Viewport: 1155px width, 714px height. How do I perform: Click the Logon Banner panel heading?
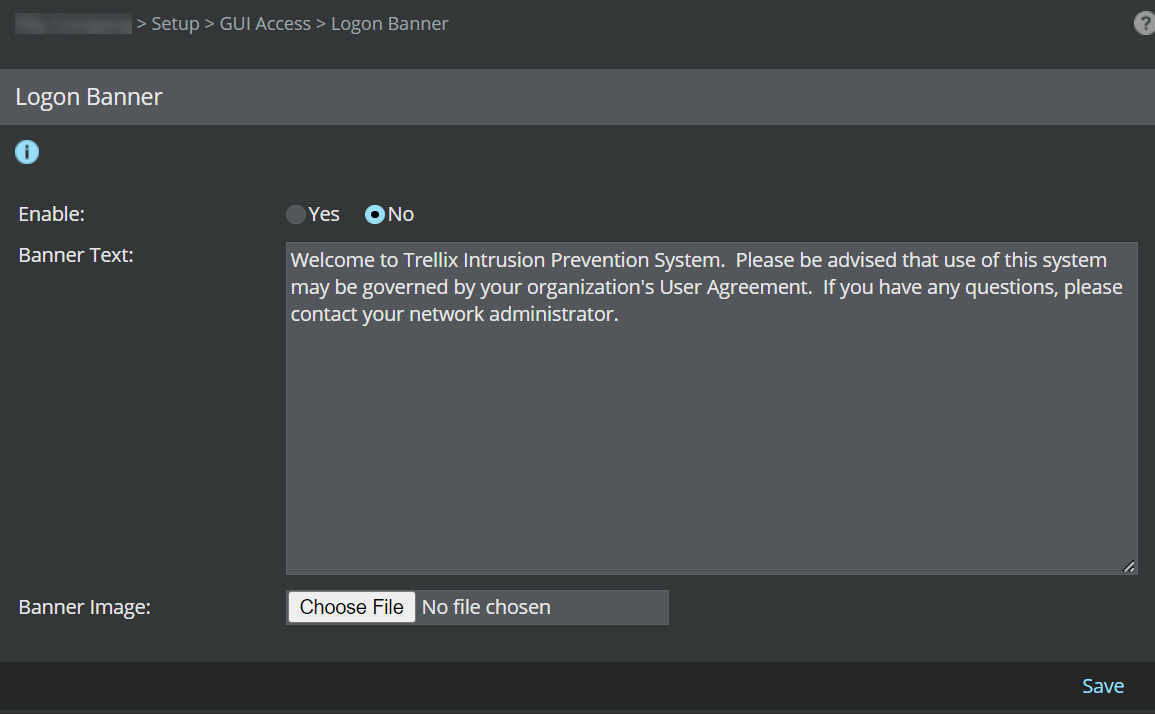pos(89,97)
